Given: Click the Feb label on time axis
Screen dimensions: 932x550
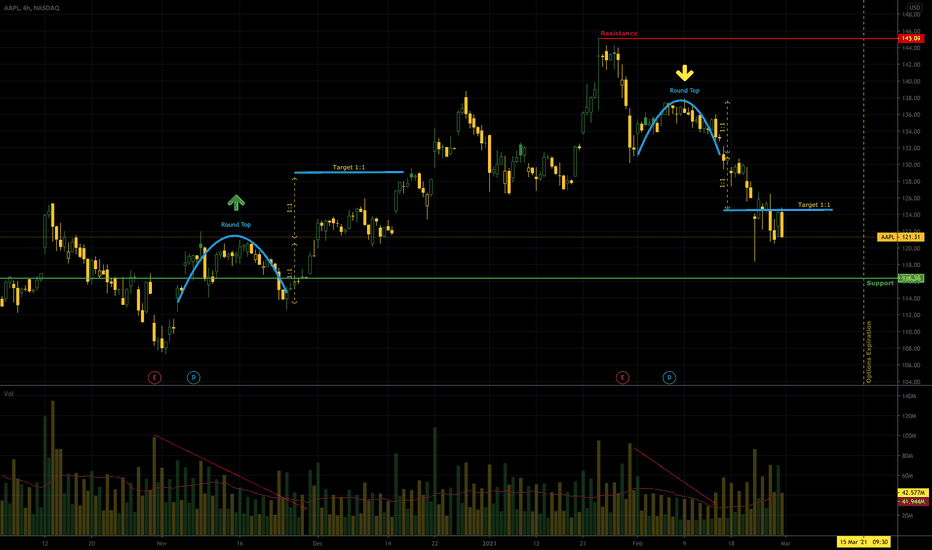Looking at the screenshot, I should point(637,543).
